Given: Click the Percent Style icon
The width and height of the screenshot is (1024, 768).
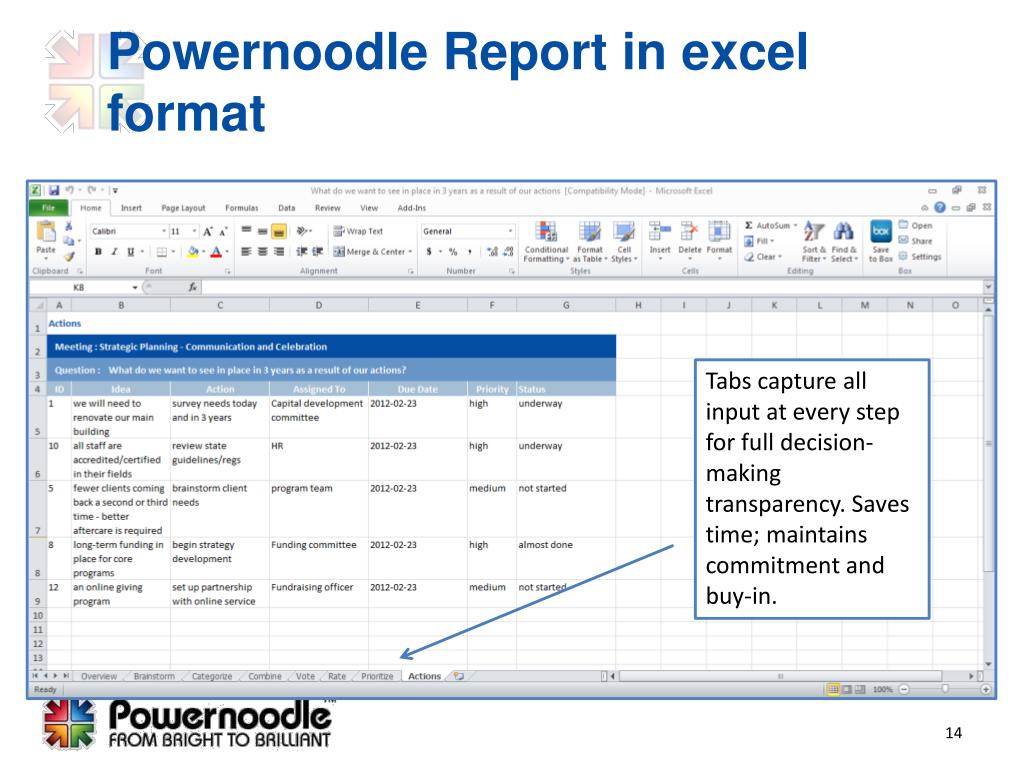Looking at the screenshot, I should pos(453,251).
